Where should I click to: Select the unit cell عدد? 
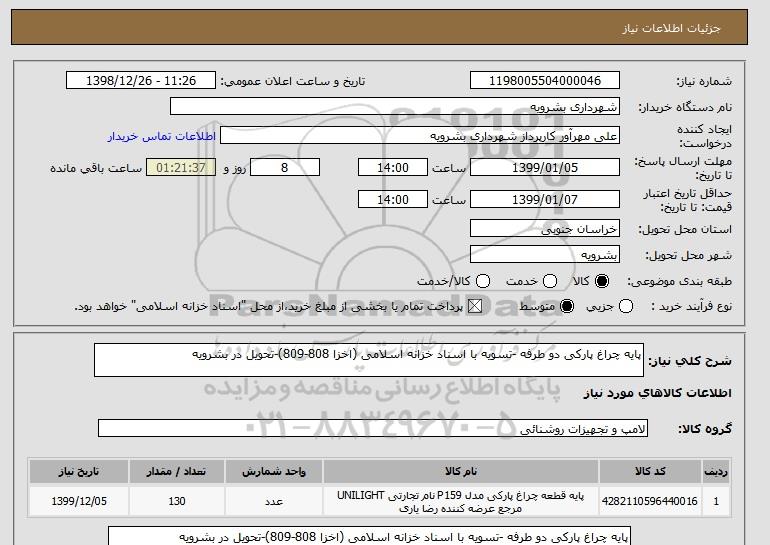(274, 501)
